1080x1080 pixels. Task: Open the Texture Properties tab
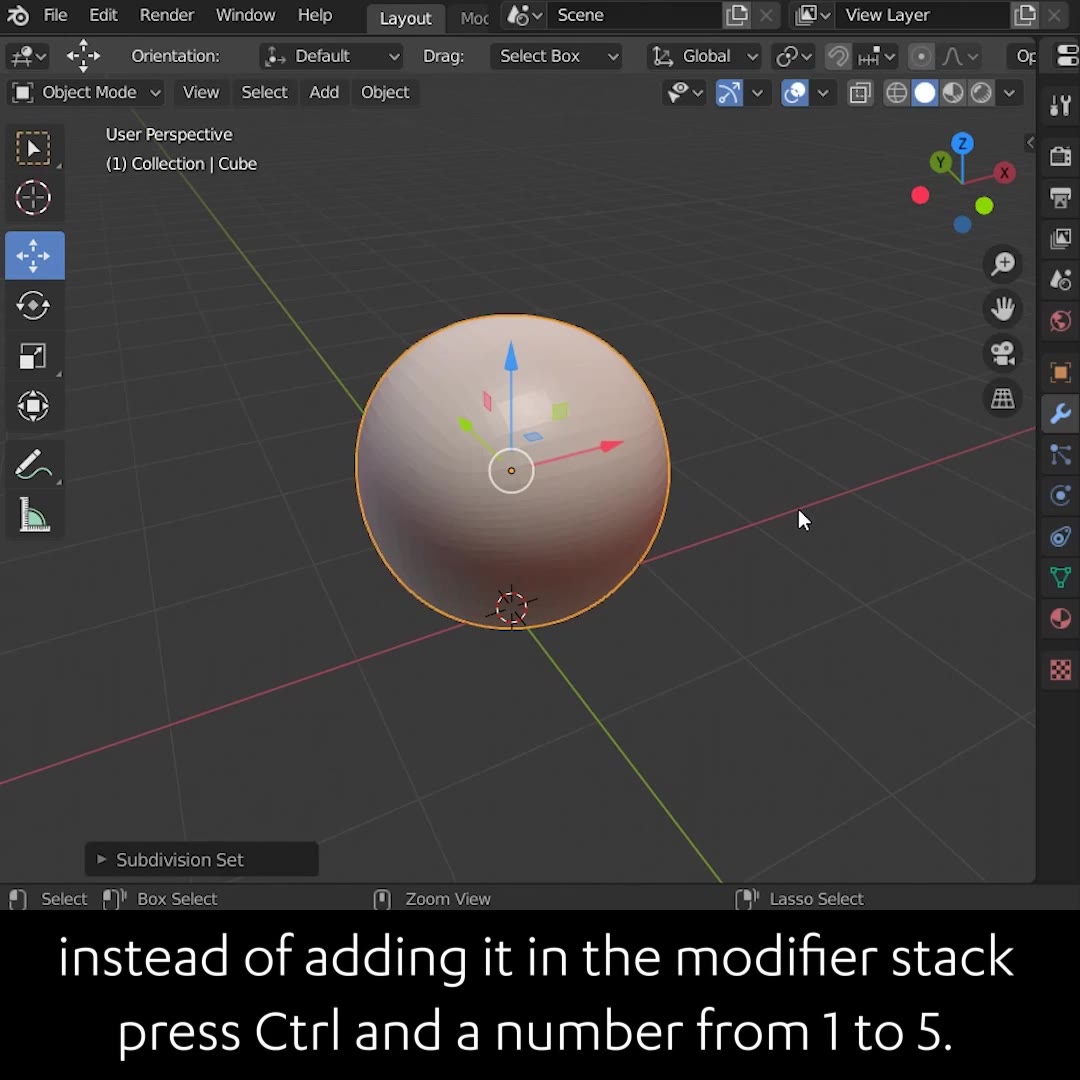1060,670
